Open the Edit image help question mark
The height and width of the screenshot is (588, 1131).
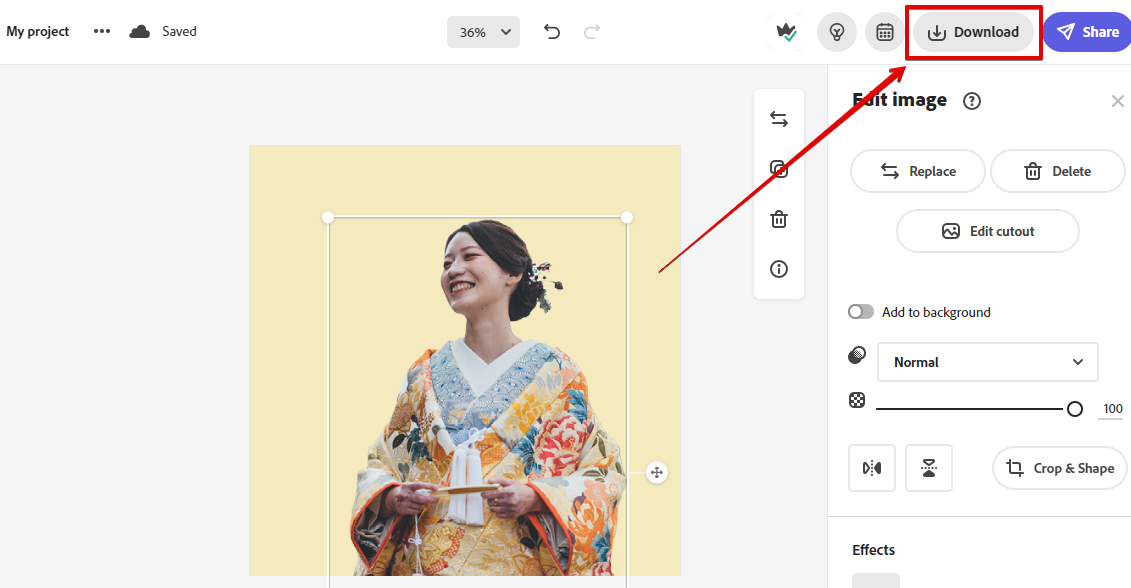pos(971,100)
